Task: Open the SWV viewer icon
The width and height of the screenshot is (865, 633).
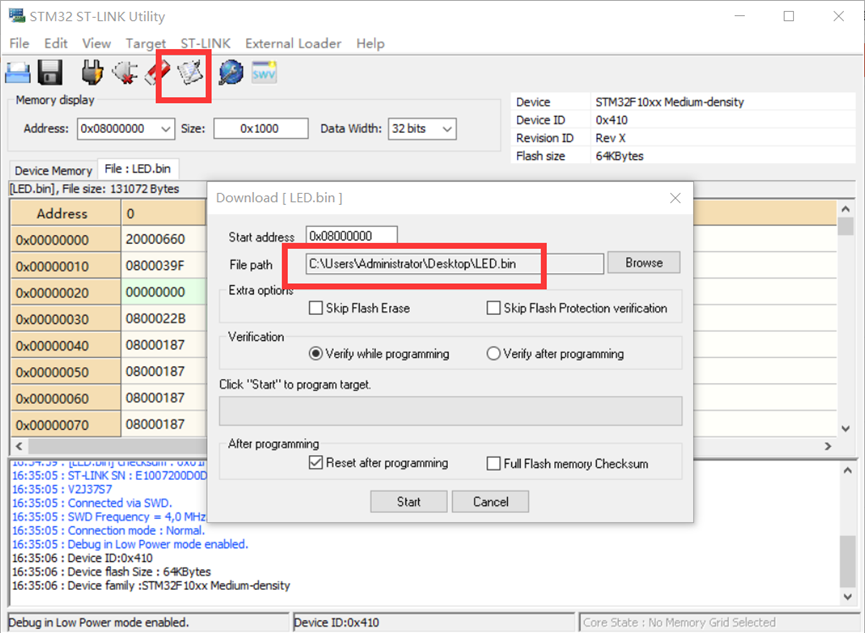Action: point(264,72)
